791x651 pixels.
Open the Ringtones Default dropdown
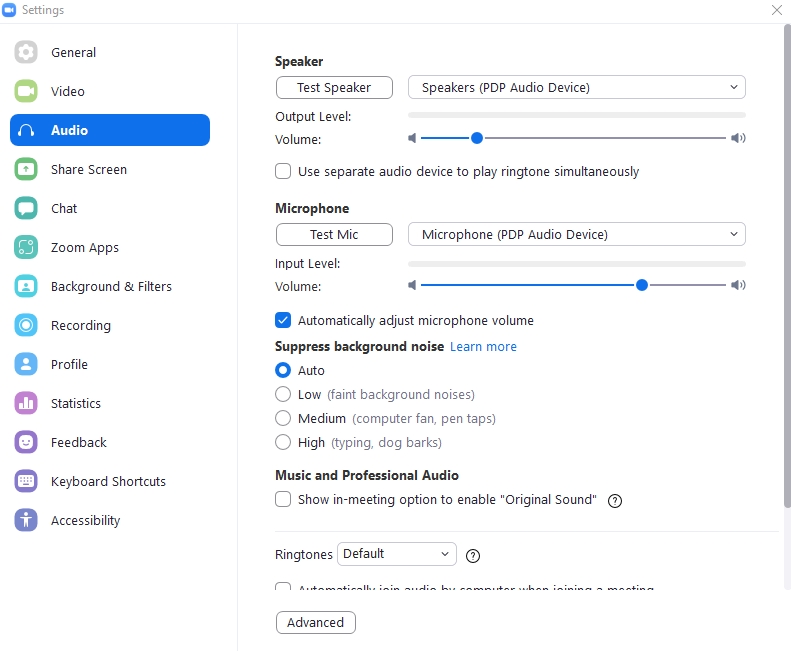[x=396, y=554]
